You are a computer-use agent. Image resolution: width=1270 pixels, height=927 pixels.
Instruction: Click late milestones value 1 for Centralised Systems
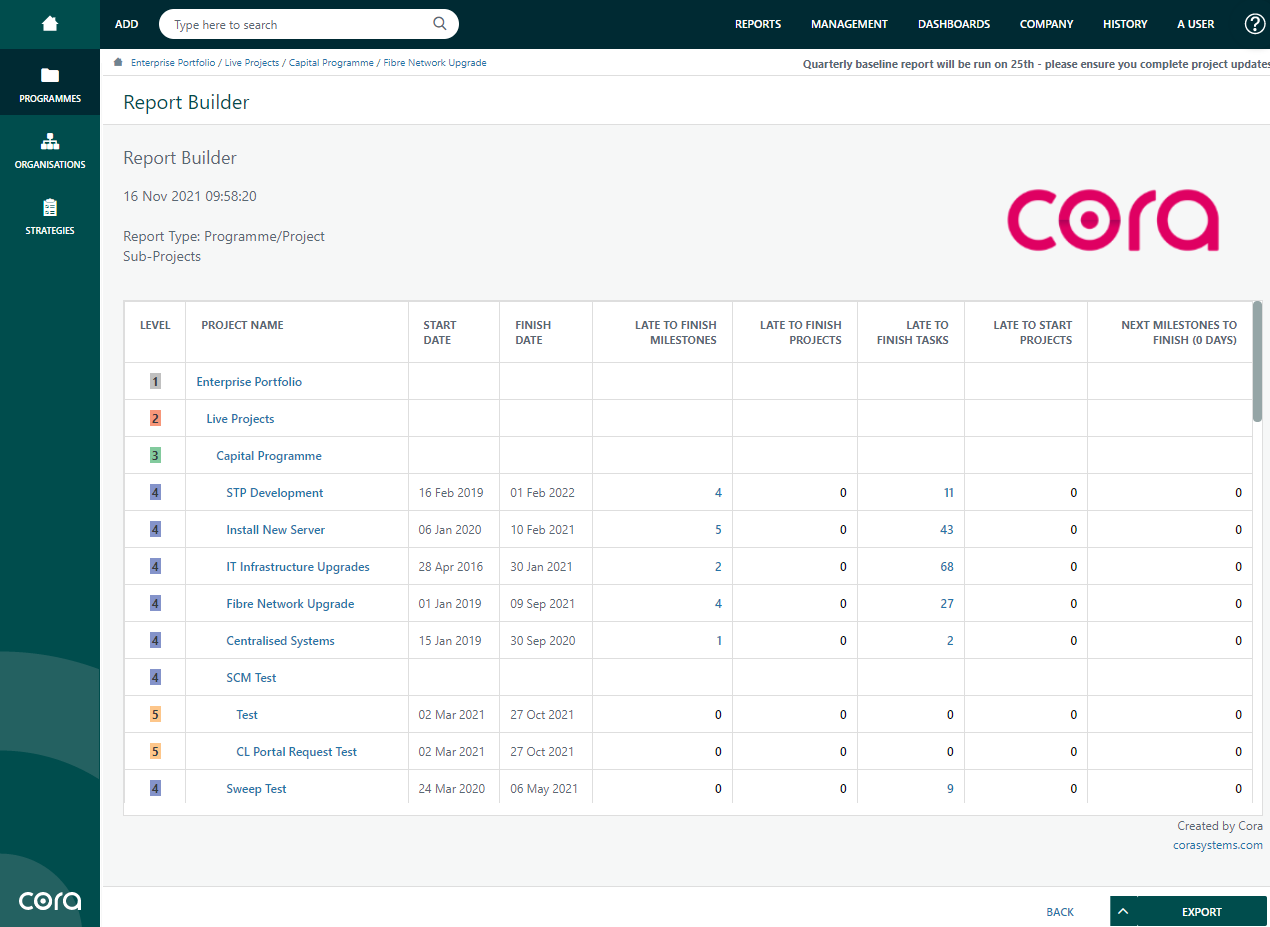point(718,641)
